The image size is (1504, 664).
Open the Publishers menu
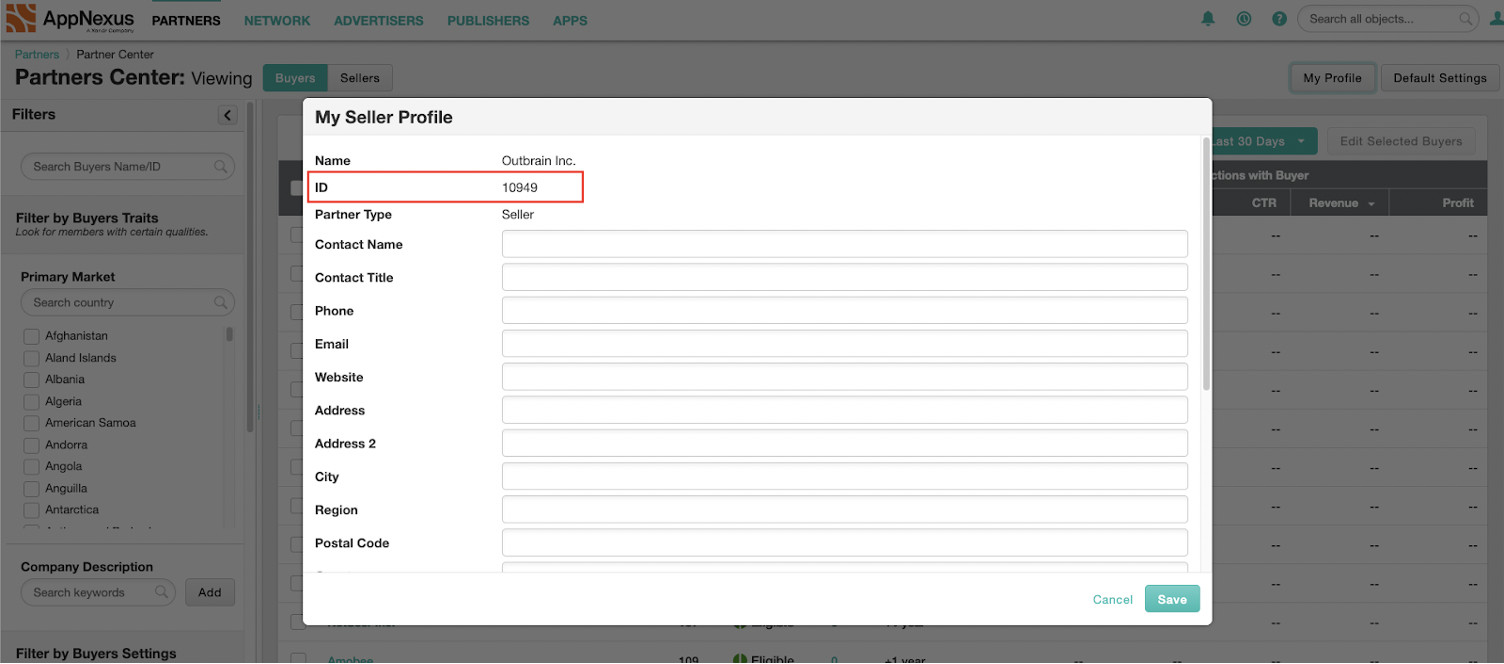click(488, 20)
